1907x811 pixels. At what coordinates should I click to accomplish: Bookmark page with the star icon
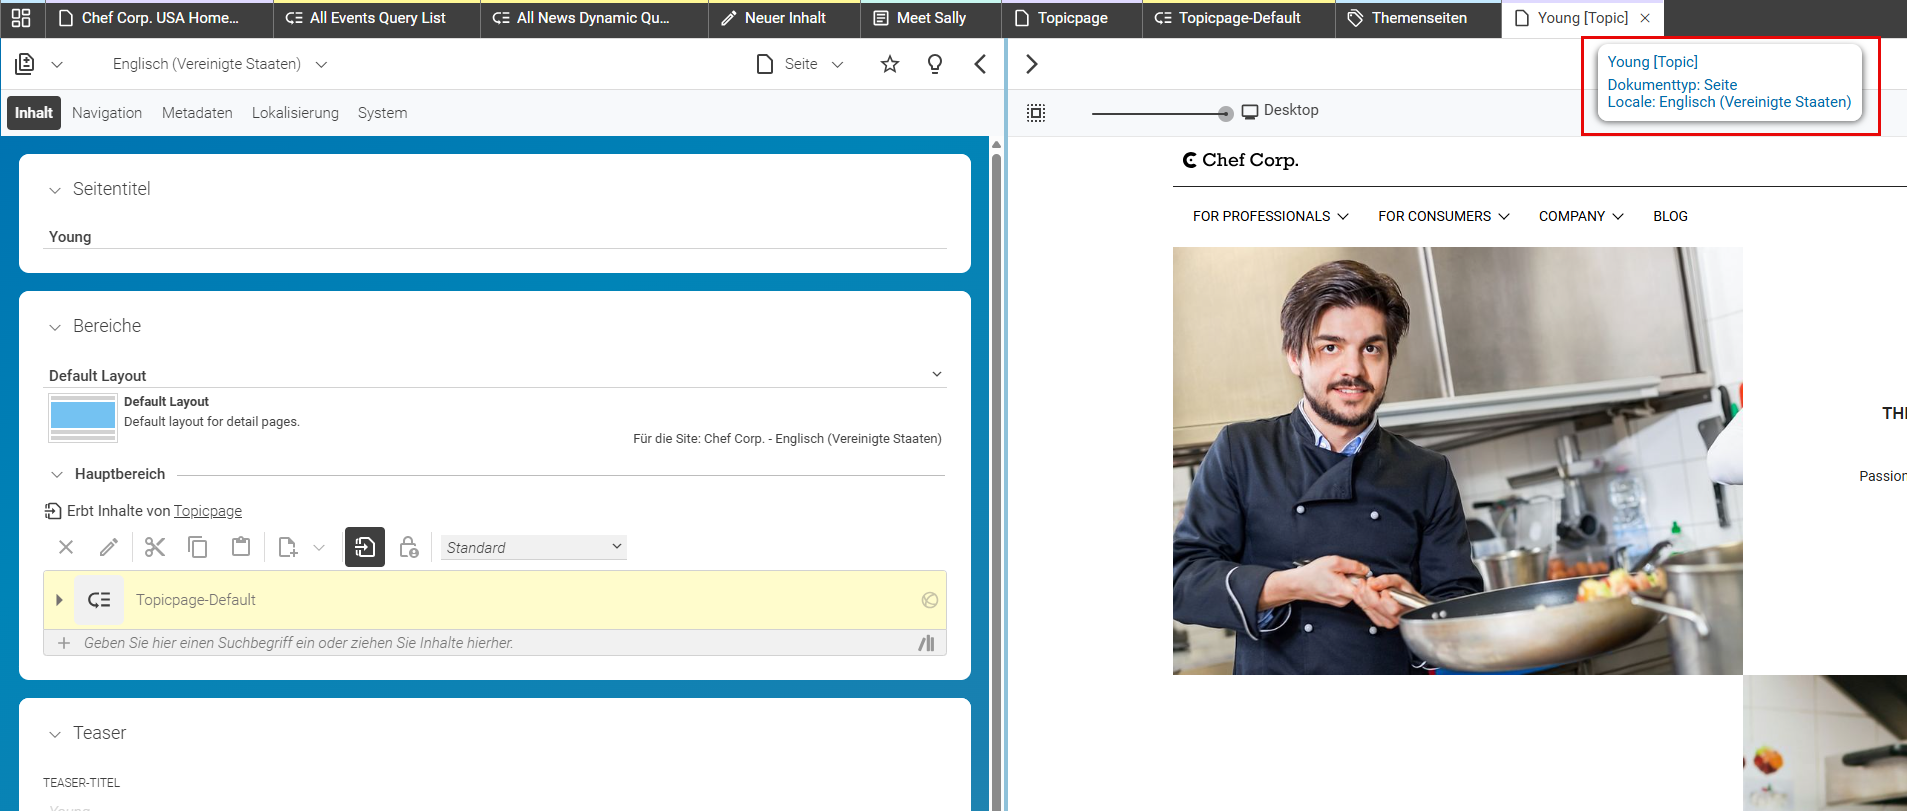[890, 64]
